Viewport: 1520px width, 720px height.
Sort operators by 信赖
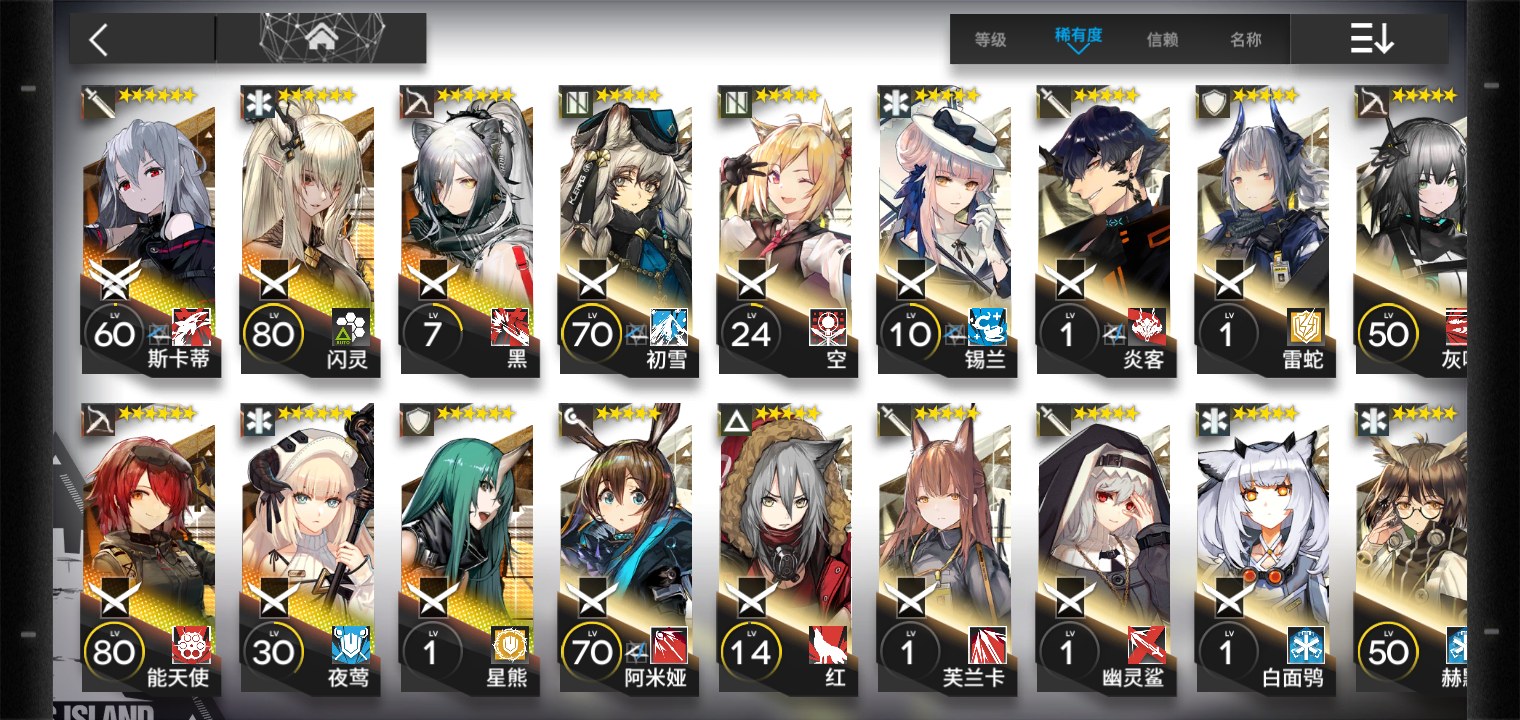pyautogui.click(x=1162, y=40)
